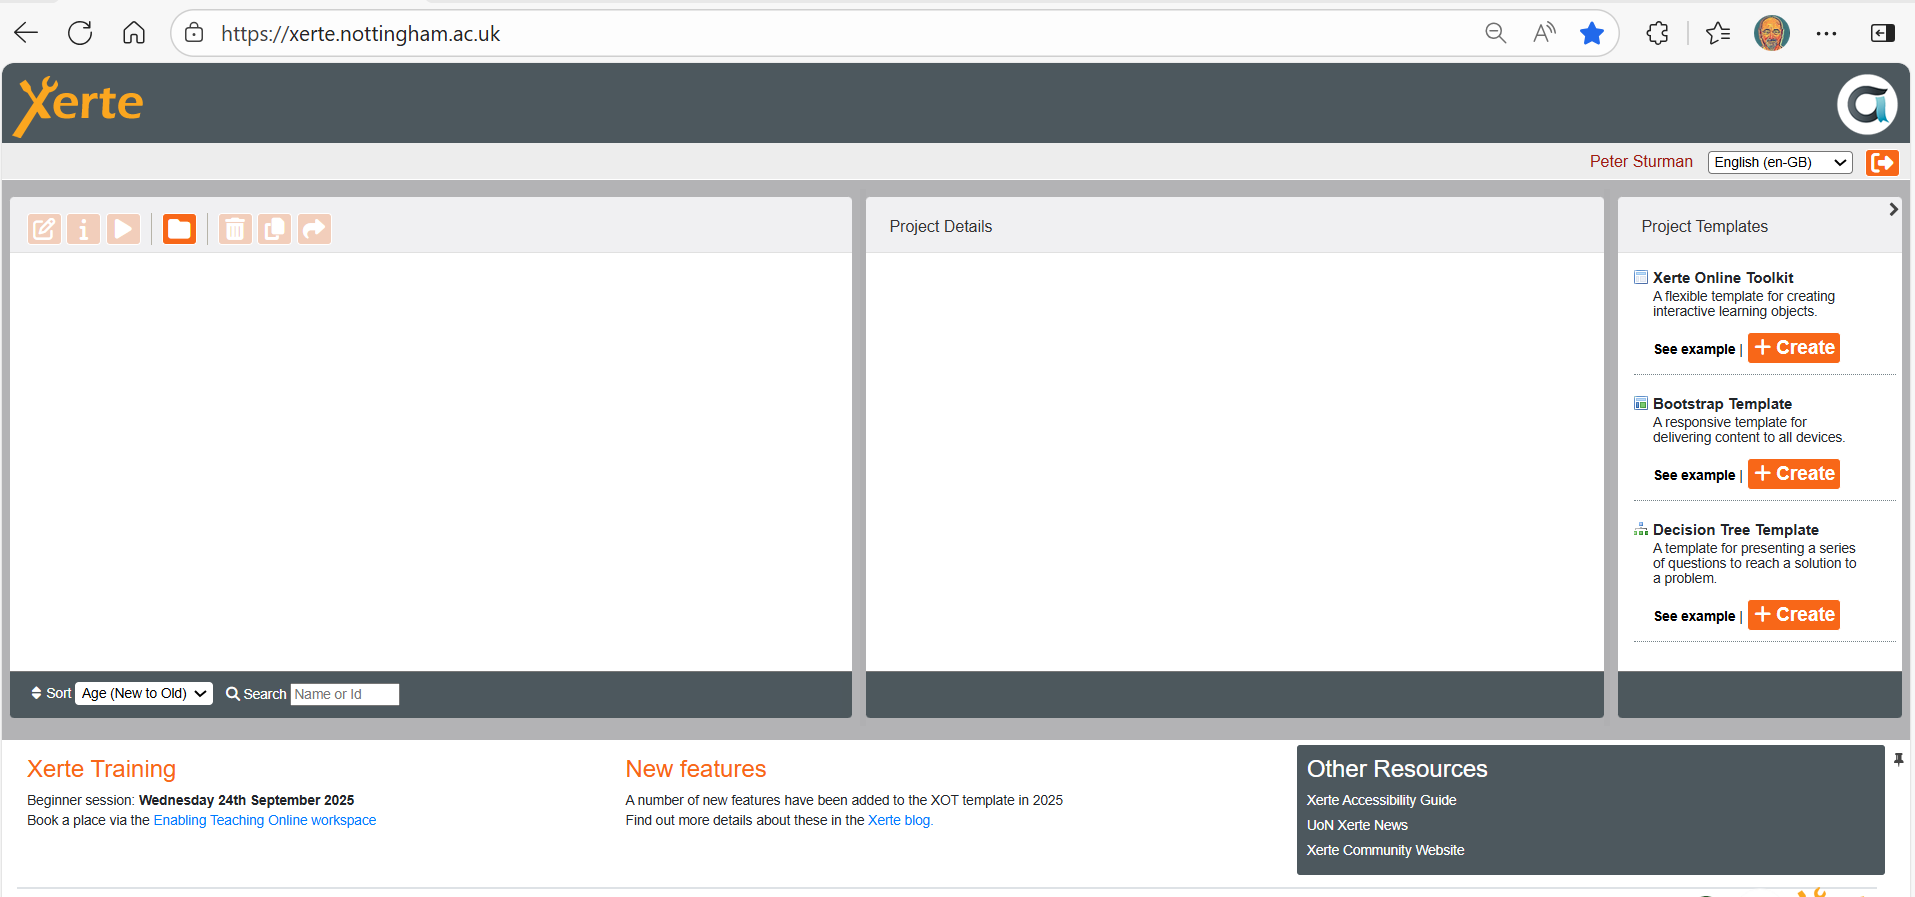This screenshot has height=897, width=1915.
Task: Open the language dropdown English (en-GB)
Action: coord(1779,162)
